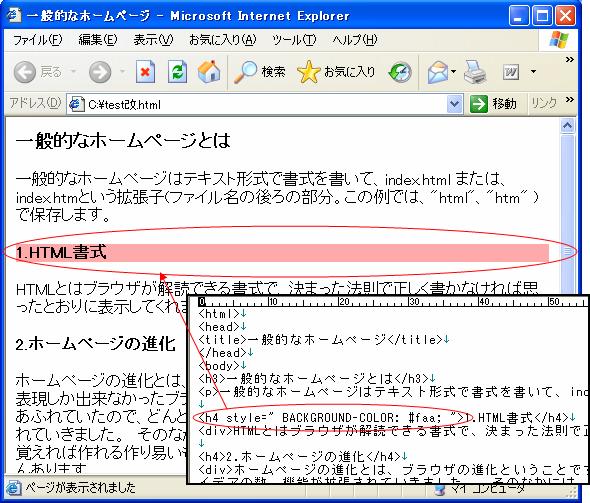The image size is (590, 503).
Task: Click the vertical scrollbar up arrow
Action: (567, 125)
